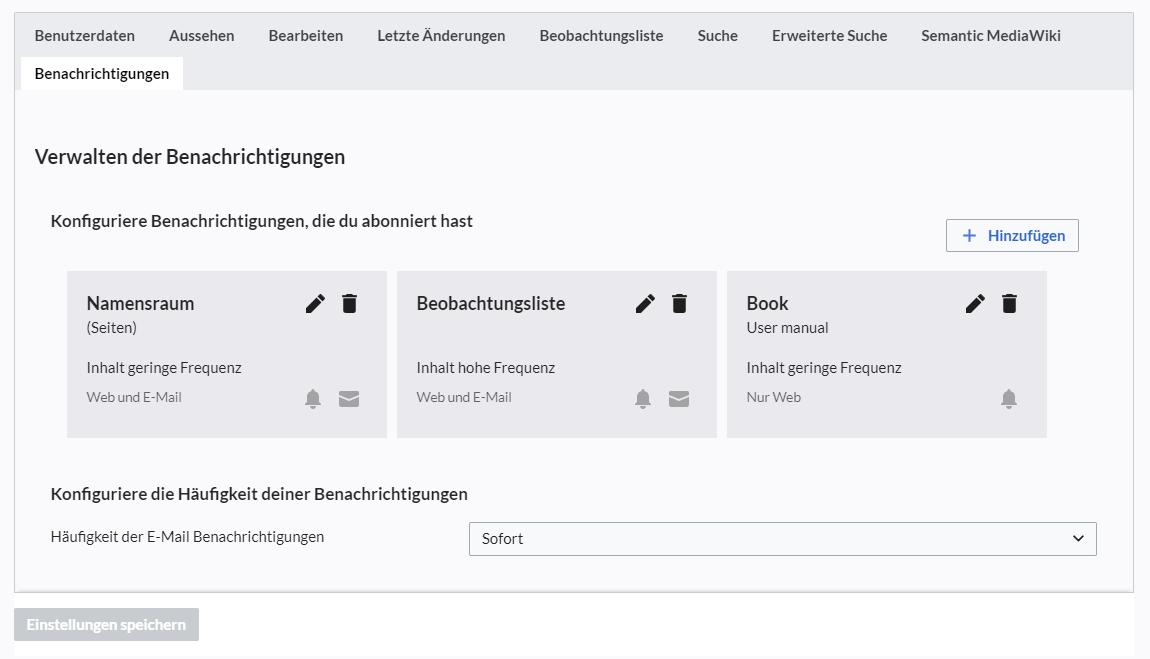
Task: Click bell icon on Namensraum card
Action: pyautogui.click(x=313, y=399)
